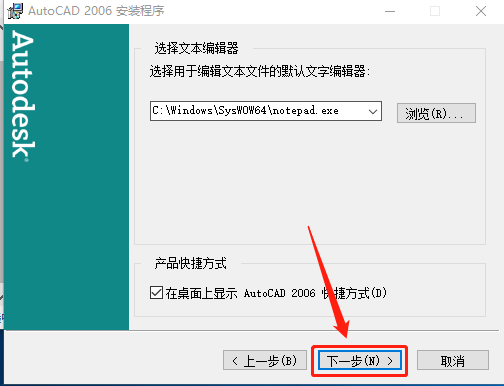504x386 pixels.
Task: Go back with the 上一步(B) button
Action: 265,360
